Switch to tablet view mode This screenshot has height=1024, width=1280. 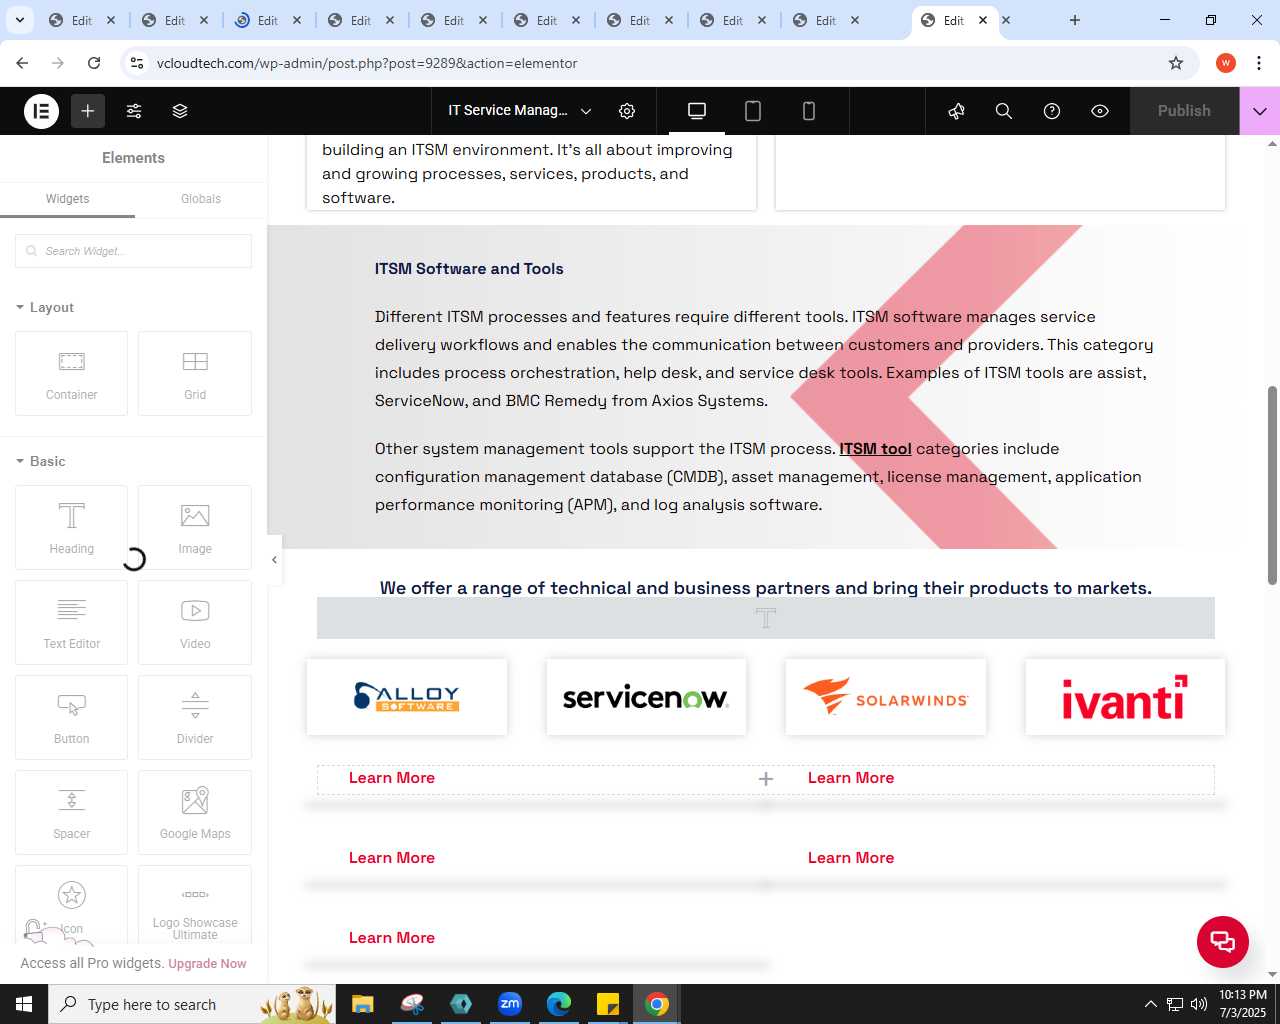pos(753,111)
